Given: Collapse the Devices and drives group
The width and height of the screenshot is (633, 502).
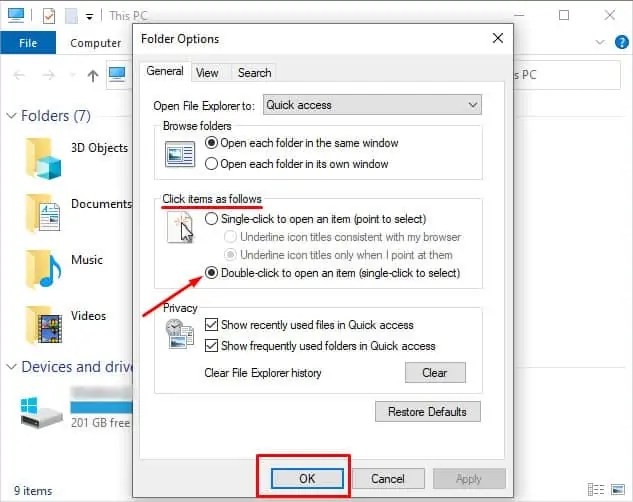Looking at the screenshot, I should (x=11, y=367).
